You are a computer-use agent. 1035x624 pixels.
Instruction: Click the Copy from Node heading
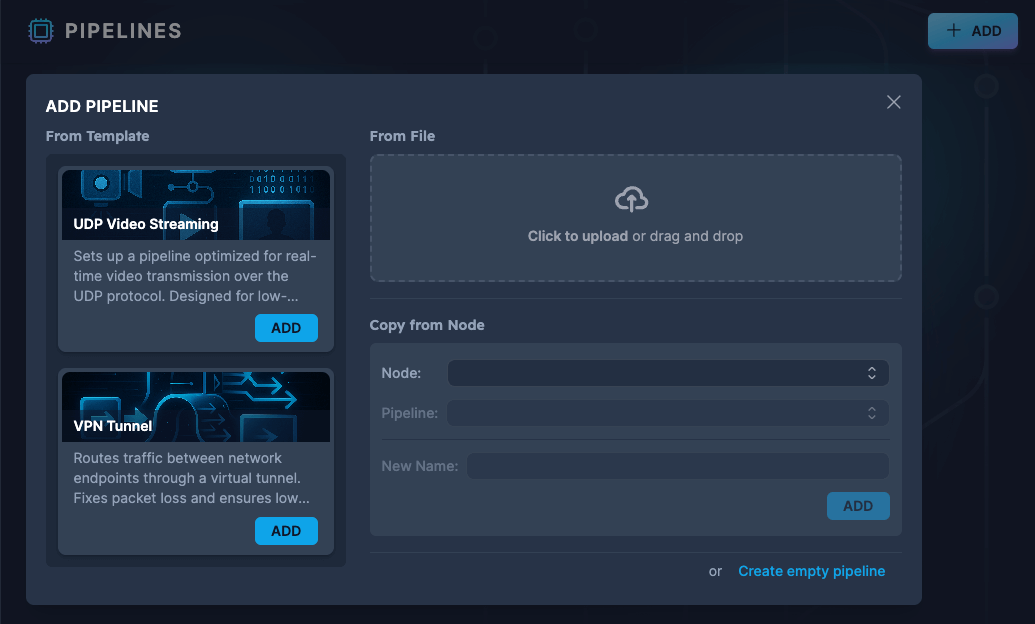pos(427,325)
